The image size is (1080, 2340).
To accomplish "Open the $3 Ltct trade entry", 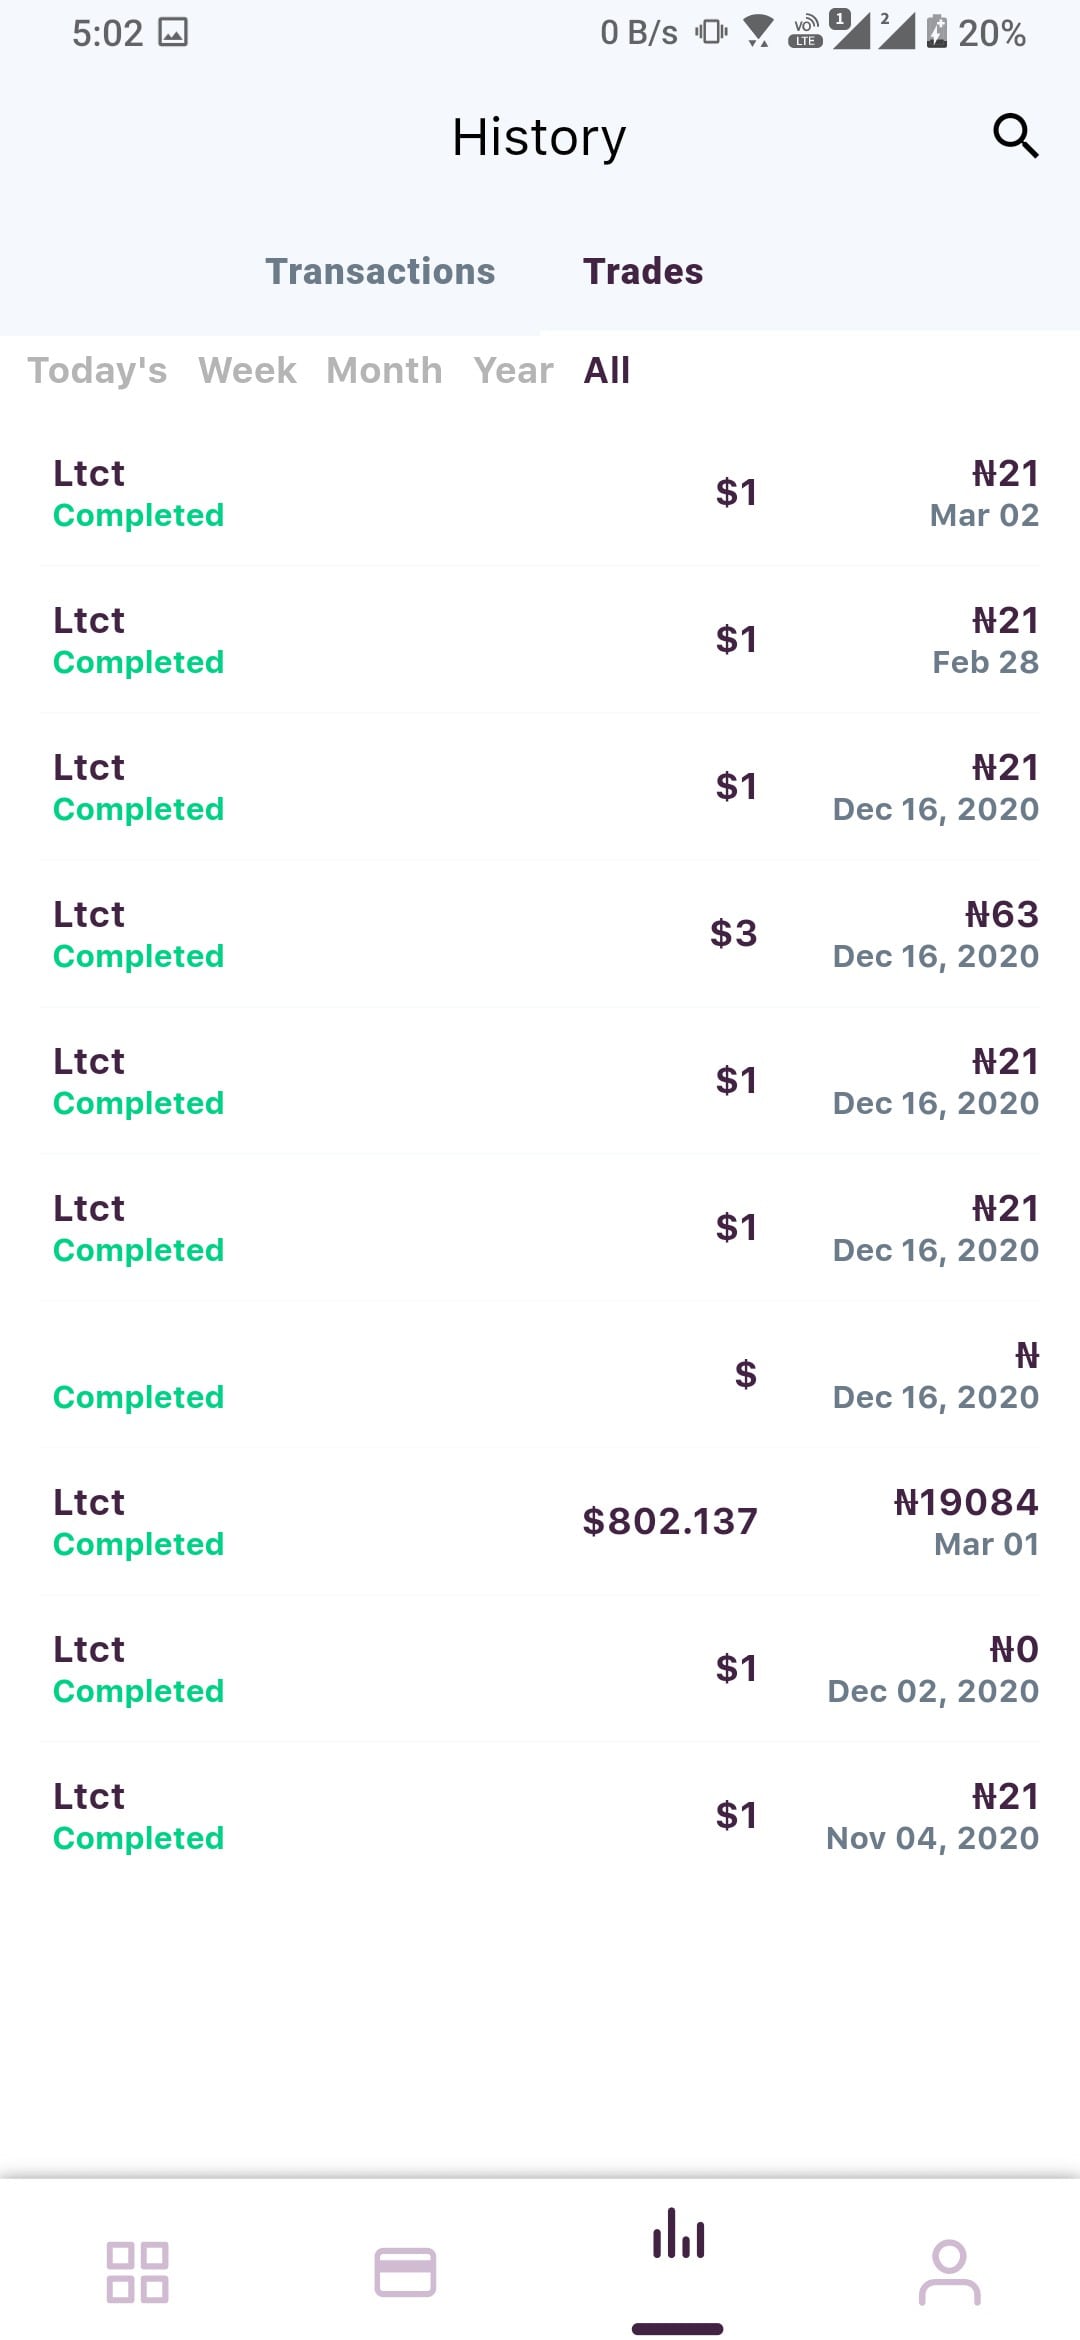I will pos(540,934).
